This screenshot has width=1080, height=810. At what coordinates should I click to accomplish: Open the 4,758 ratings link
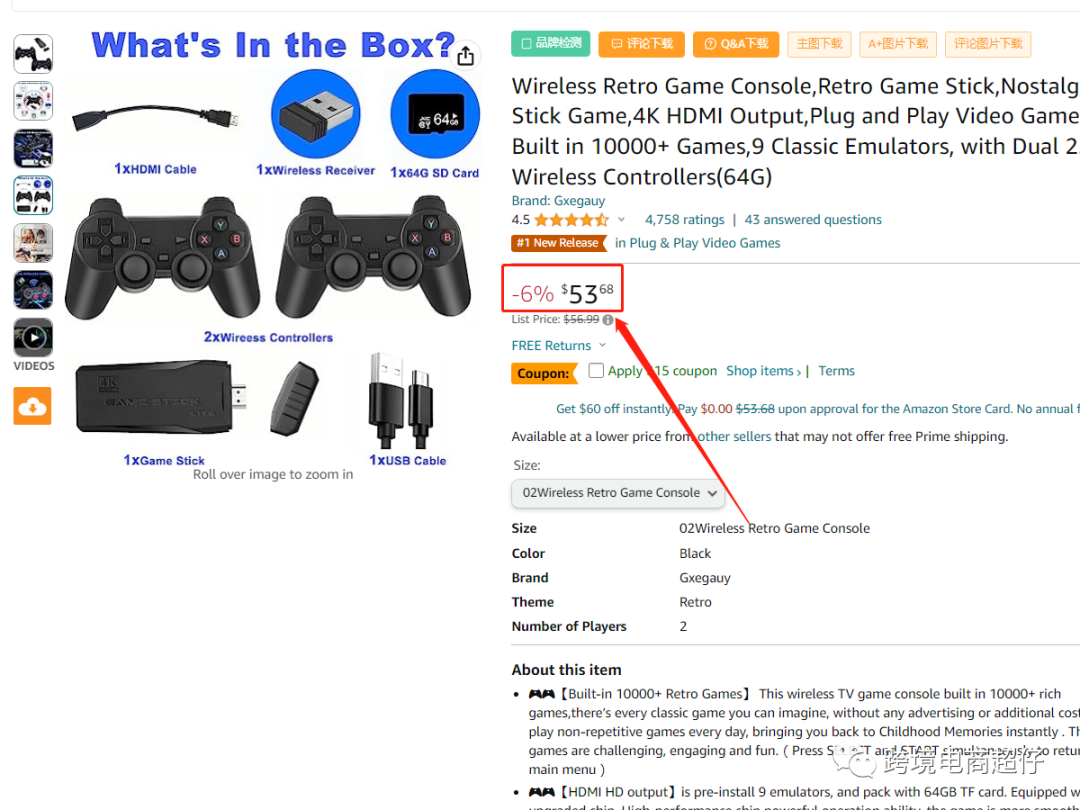pos(685,220)
